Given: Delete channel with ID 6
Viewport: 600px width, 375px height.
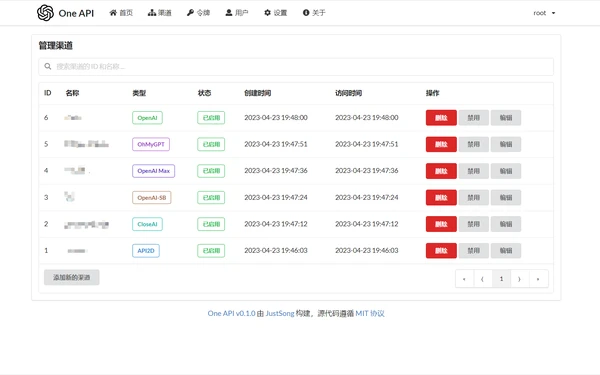Looking at the screenshot, I should (441, 118).
